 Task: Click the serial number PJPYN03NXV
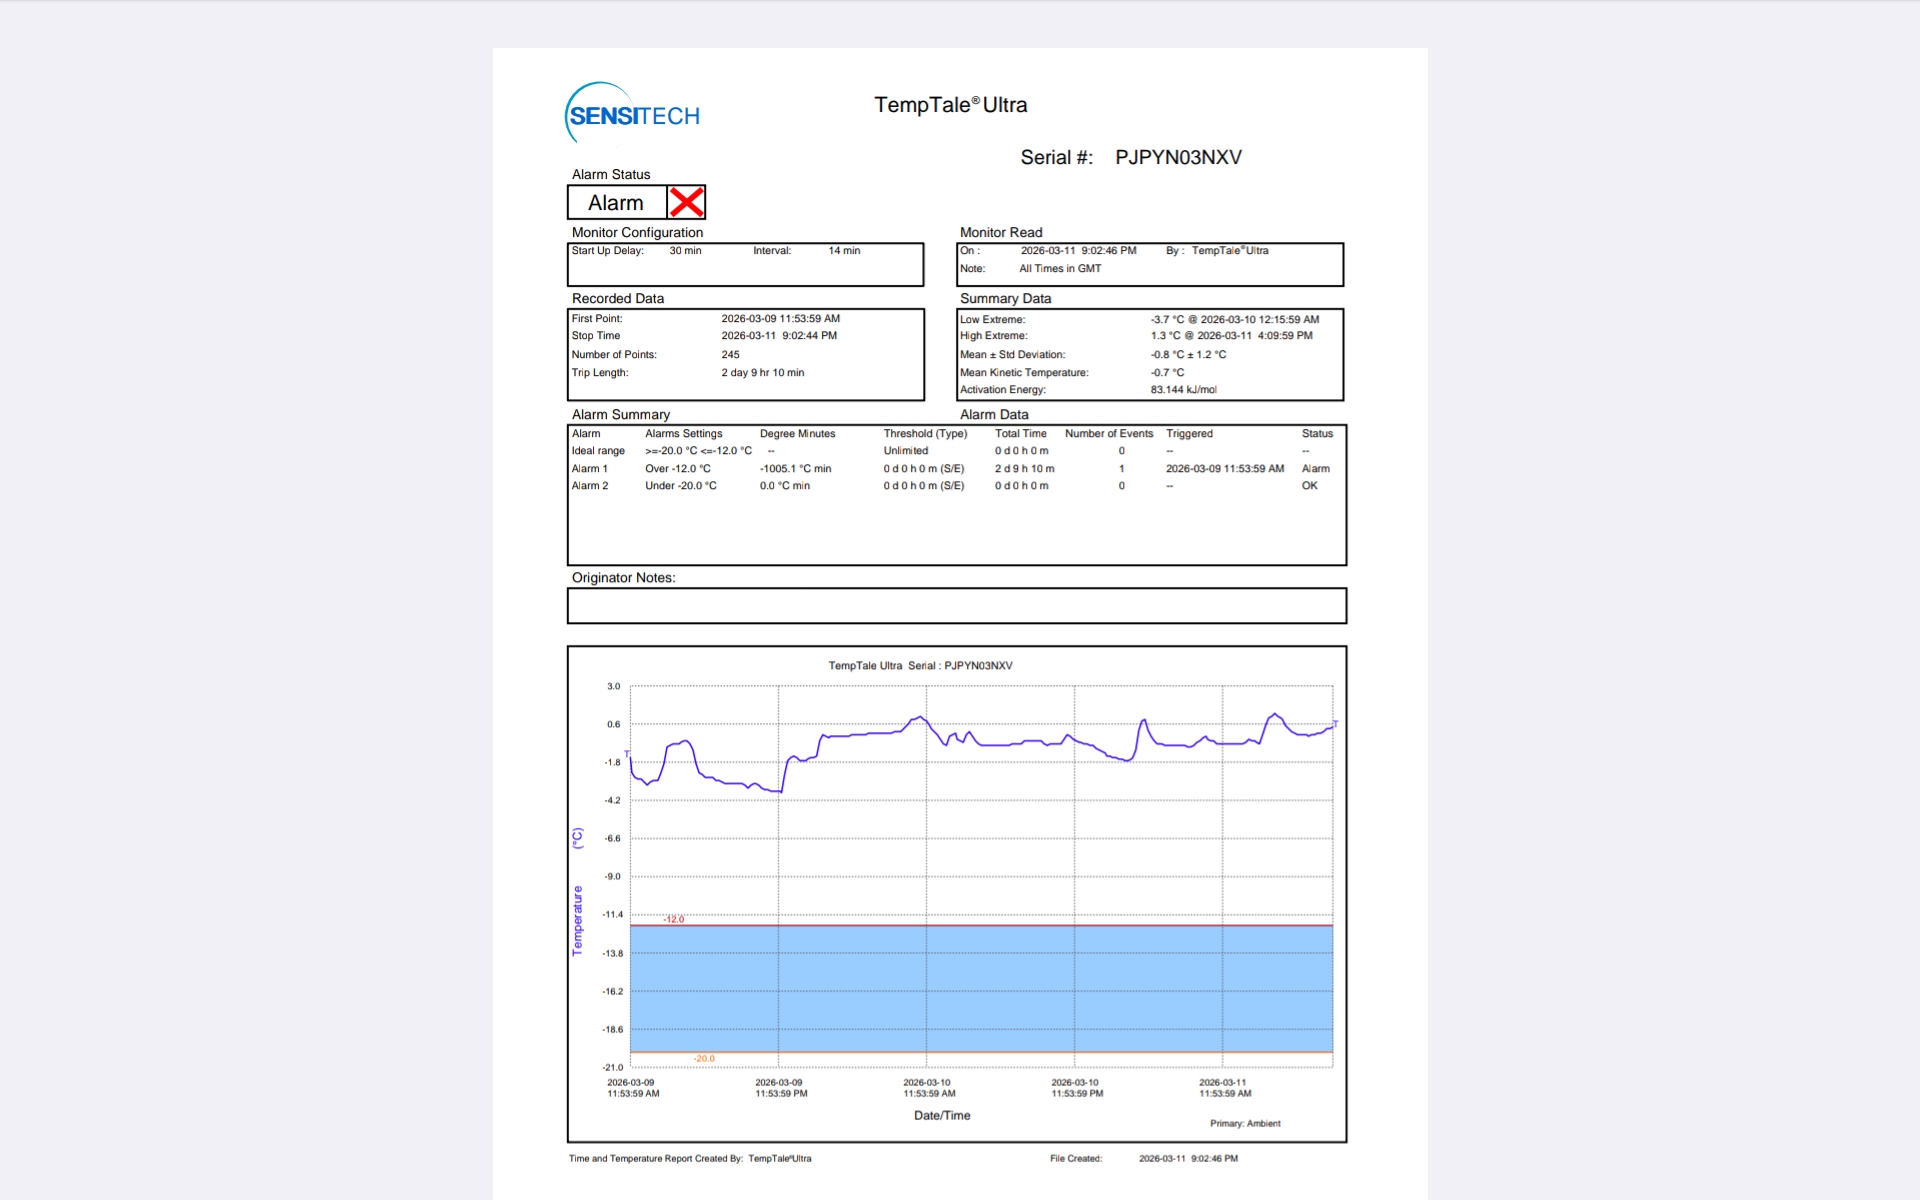click(x=1178, y=157)
